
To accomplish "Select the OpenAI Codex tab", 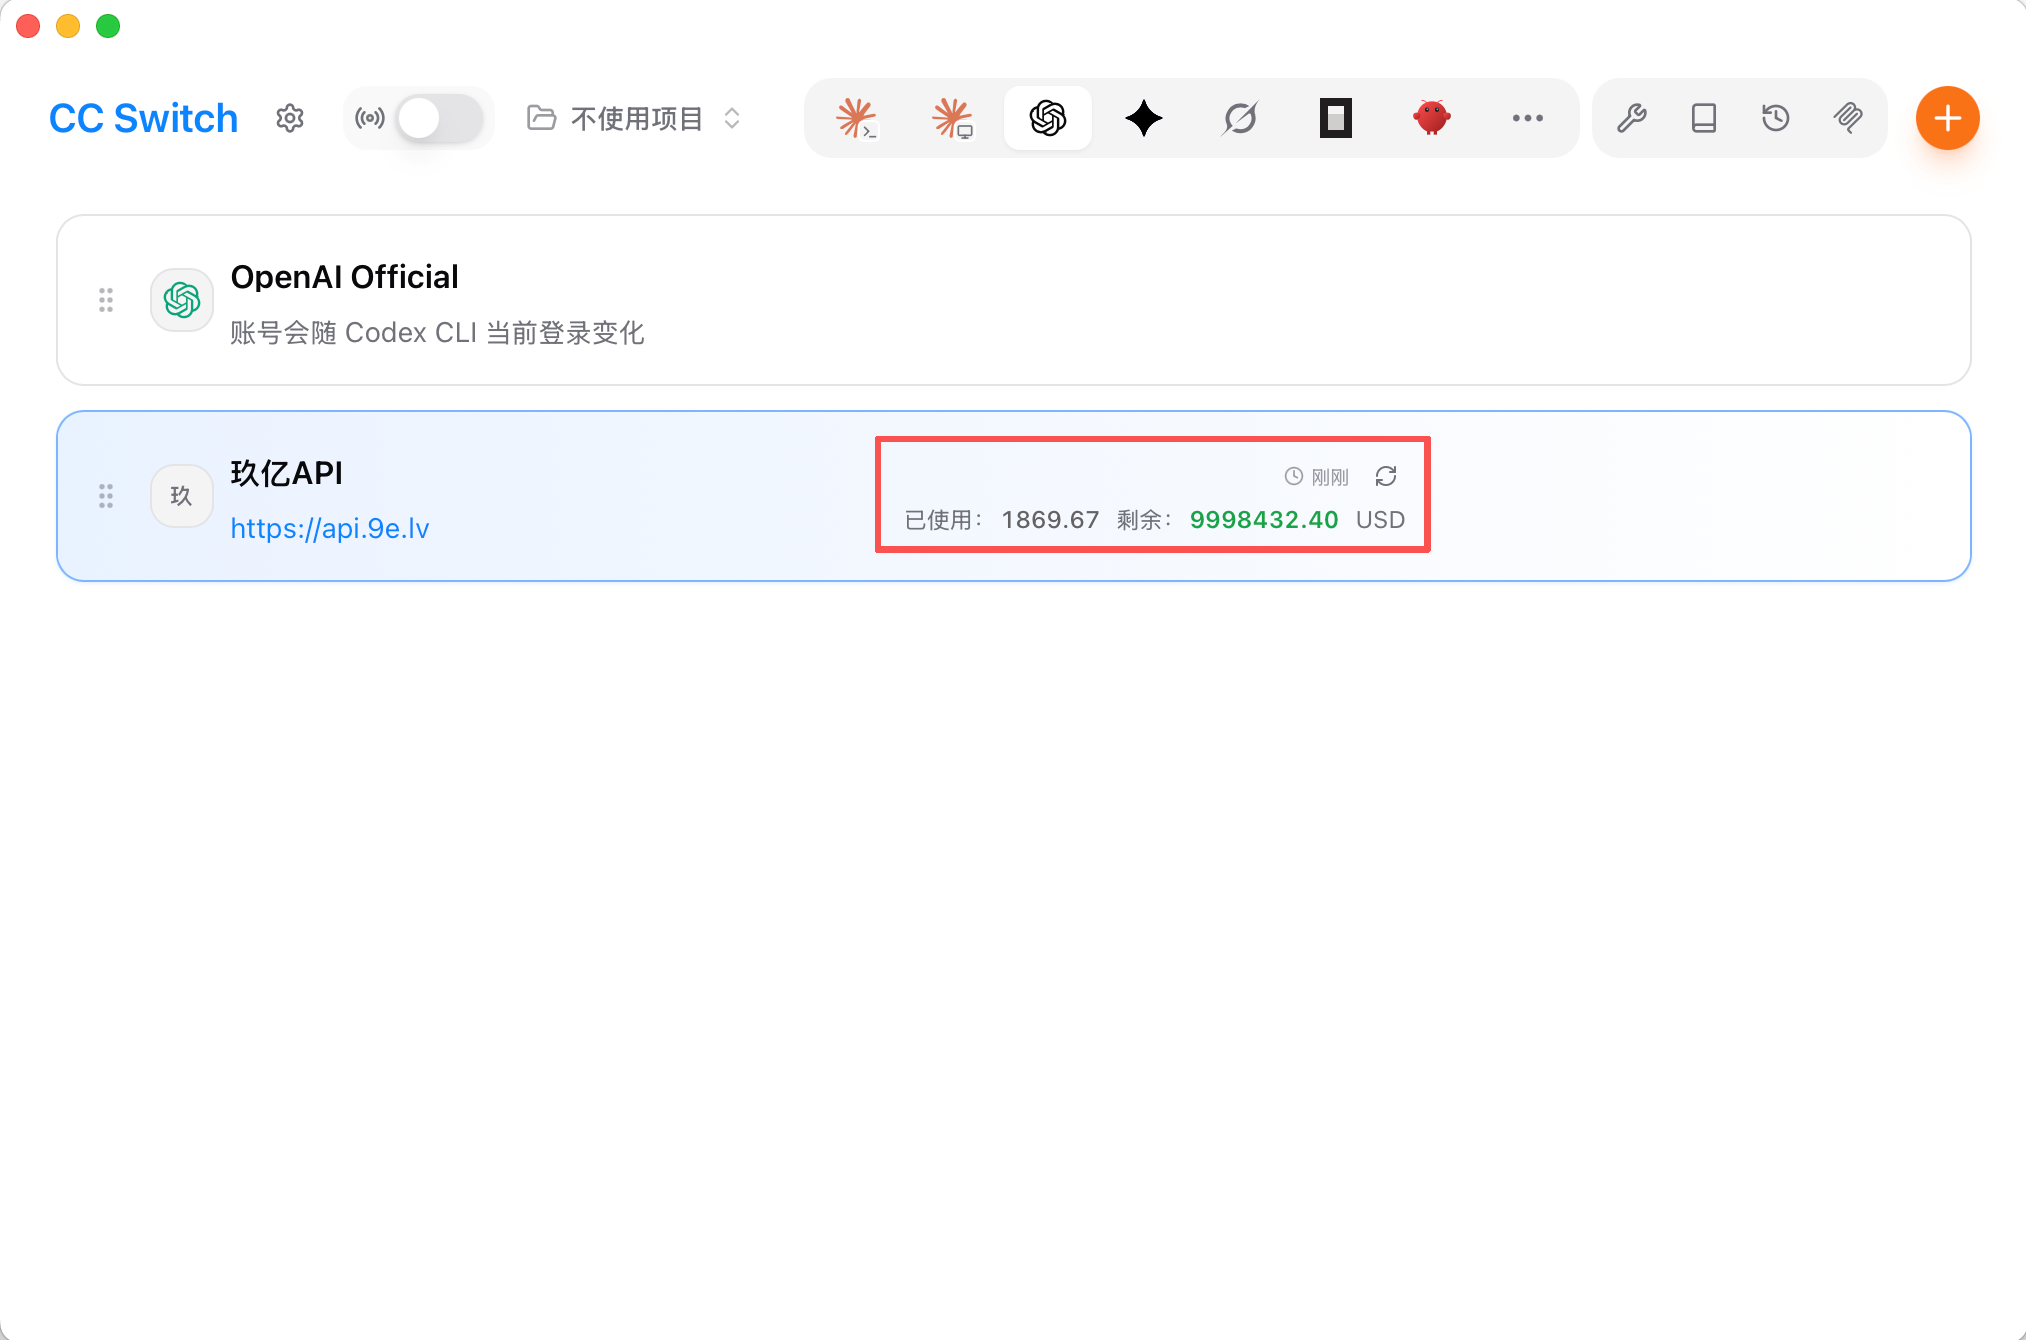I will click(x=1048, y=118).
